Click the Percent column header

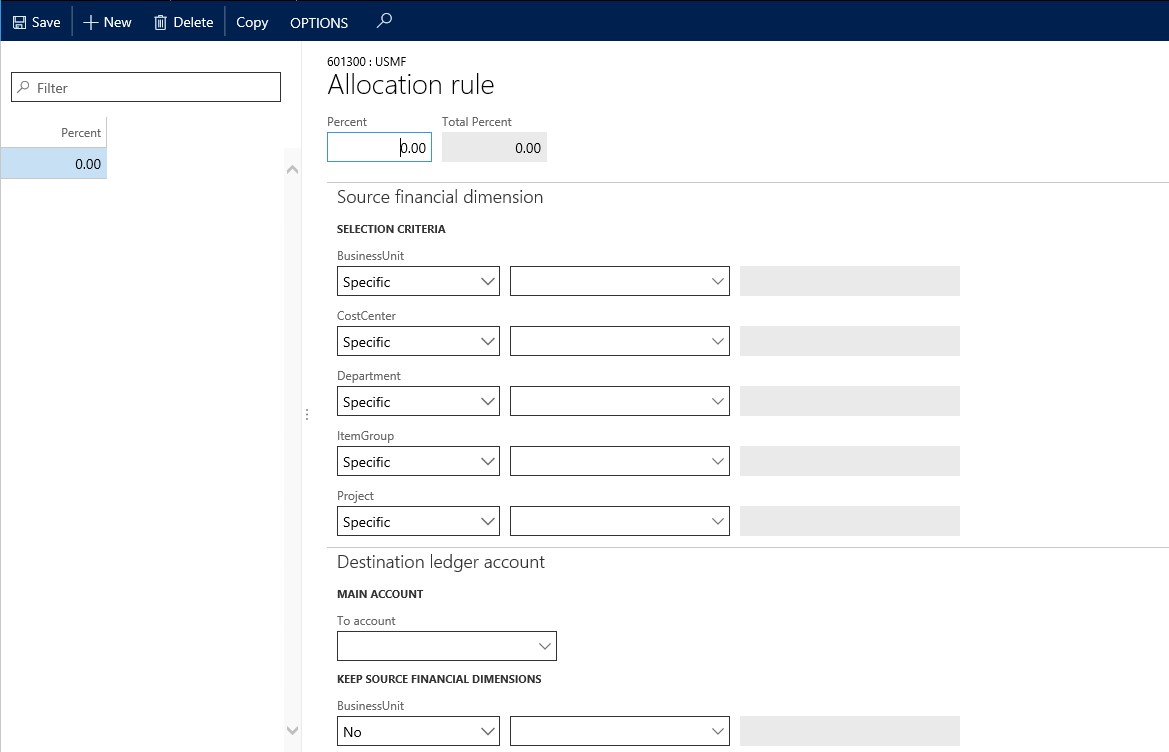80,133
